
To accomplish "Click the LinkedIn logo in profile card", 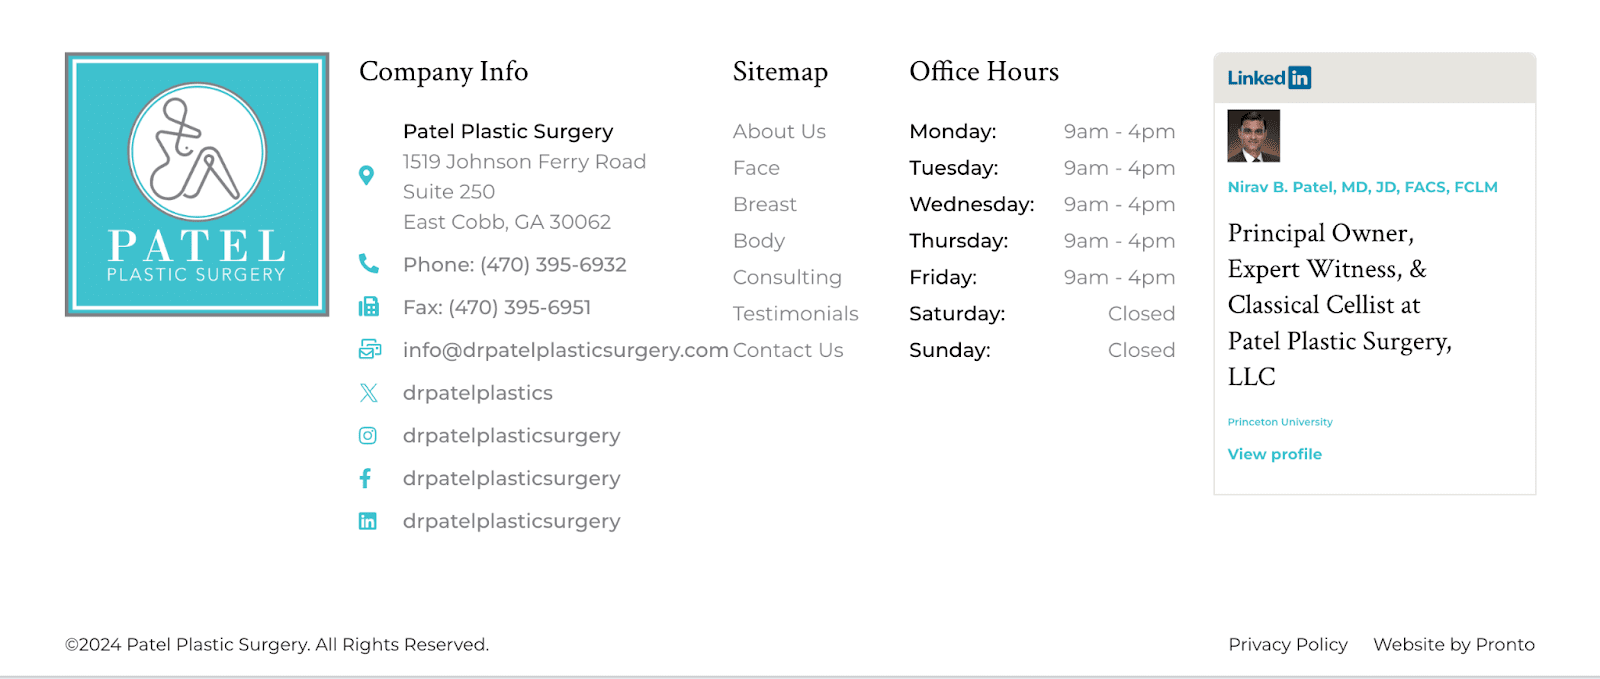I will [x=1269, y=78].
